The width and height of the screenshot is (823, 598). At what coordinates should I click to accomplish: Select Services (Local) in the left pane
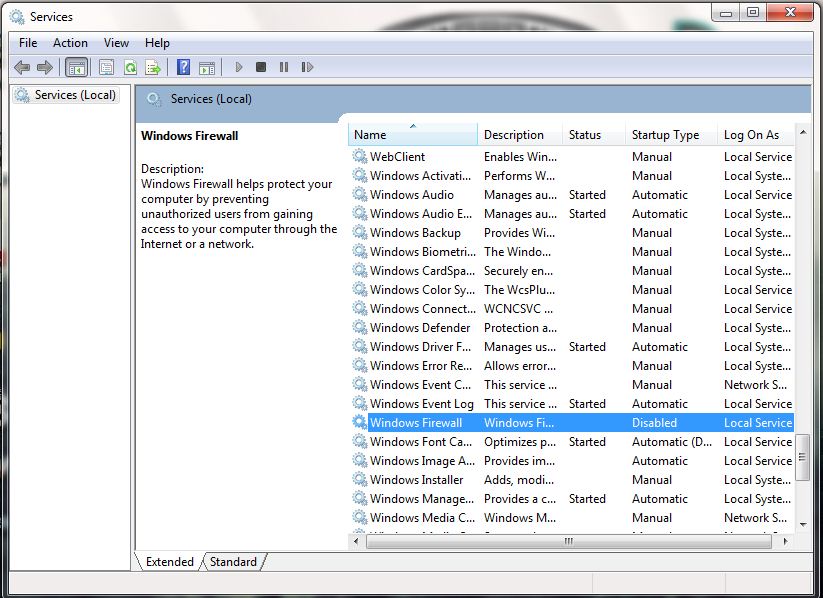tap(66, 95)
